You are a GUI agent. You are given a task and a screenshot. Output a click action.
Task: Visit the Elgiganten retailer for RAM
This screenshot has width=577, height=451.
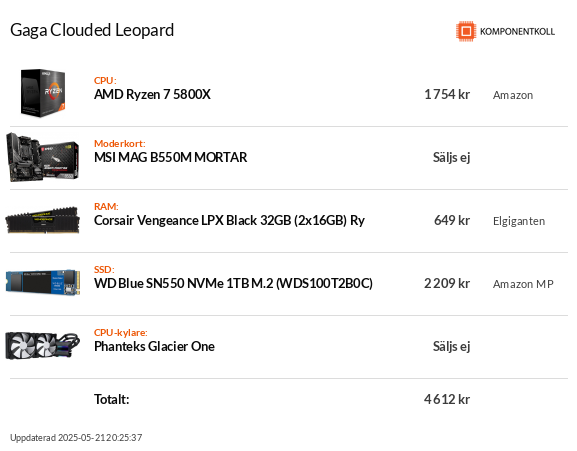519,221
